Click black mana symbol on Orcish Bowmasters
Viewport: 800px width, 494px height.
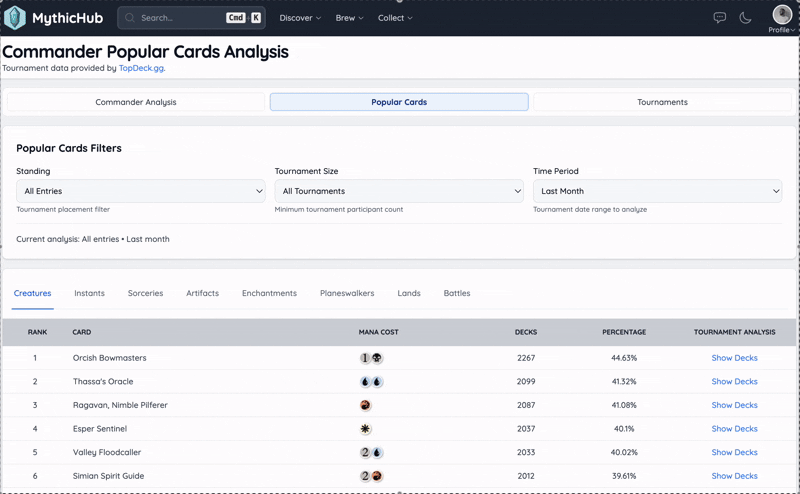point(377,358)
